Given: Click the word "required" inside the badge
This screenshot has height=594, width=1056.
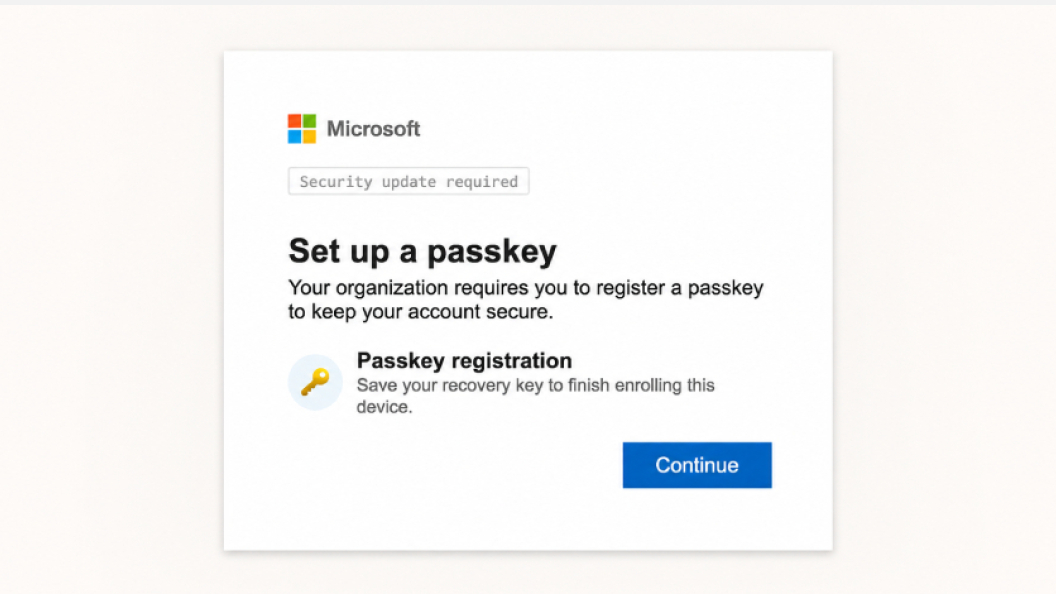Looking at the screenshot, I should click(482, 182).
